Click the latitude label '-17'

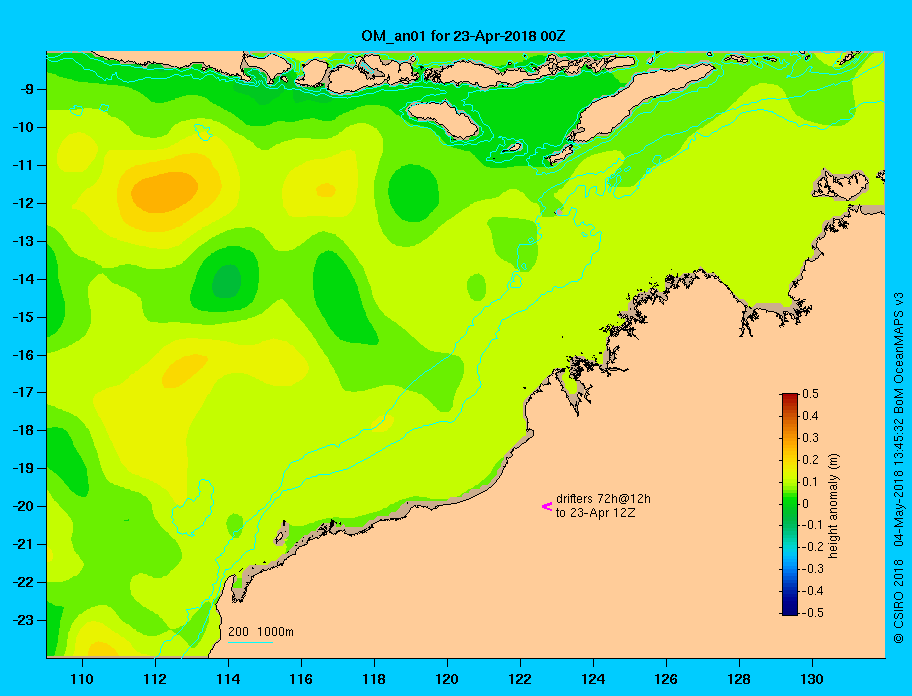pyautogui.click(x=24, y=392)
